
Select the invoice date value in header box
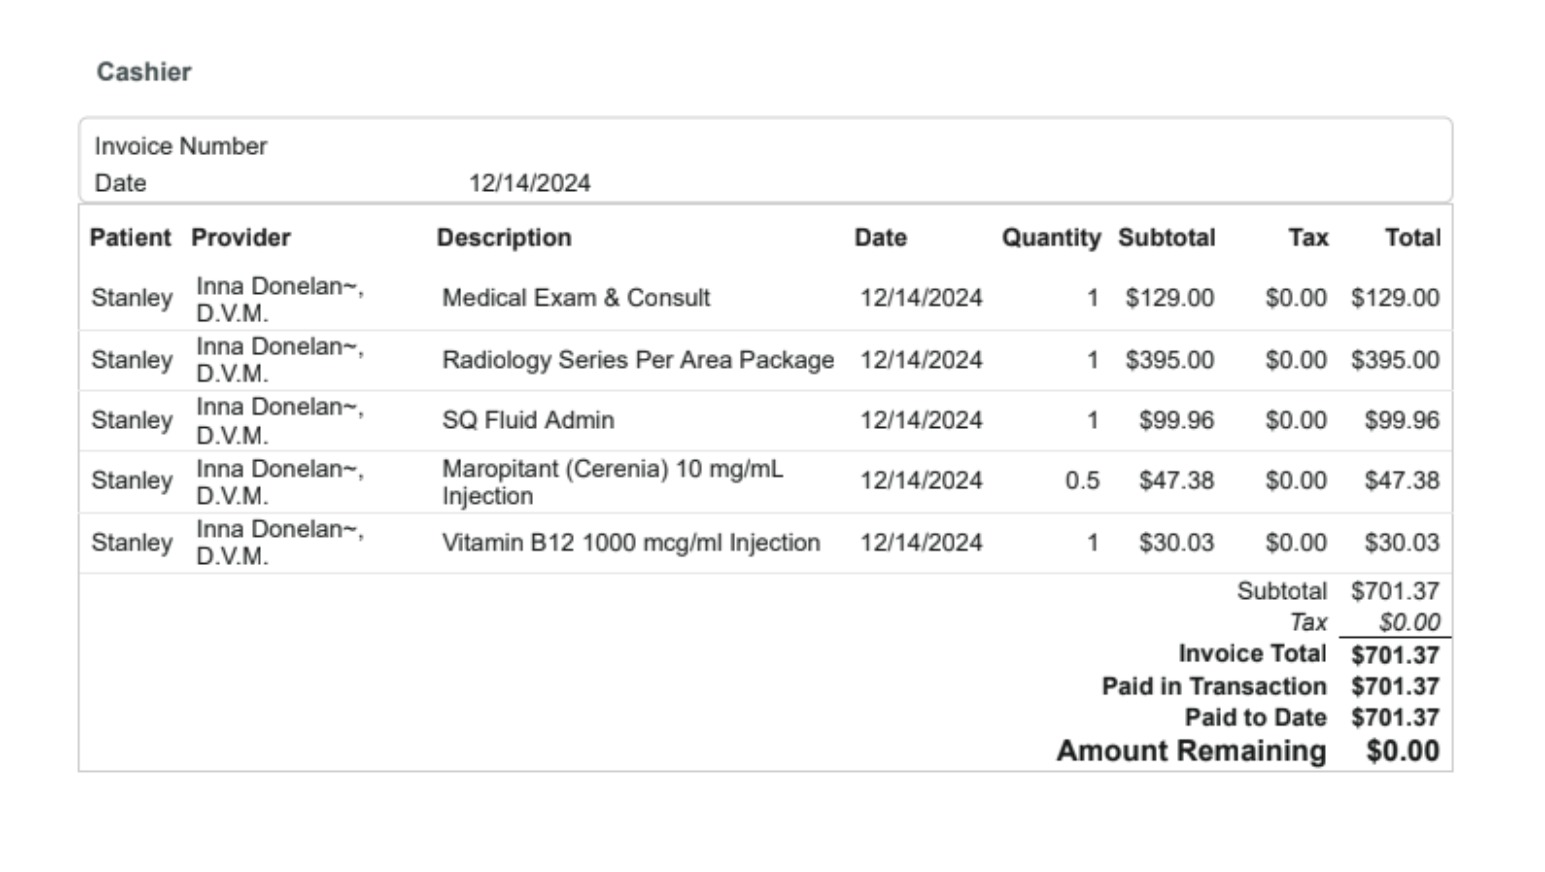point(529,183)
